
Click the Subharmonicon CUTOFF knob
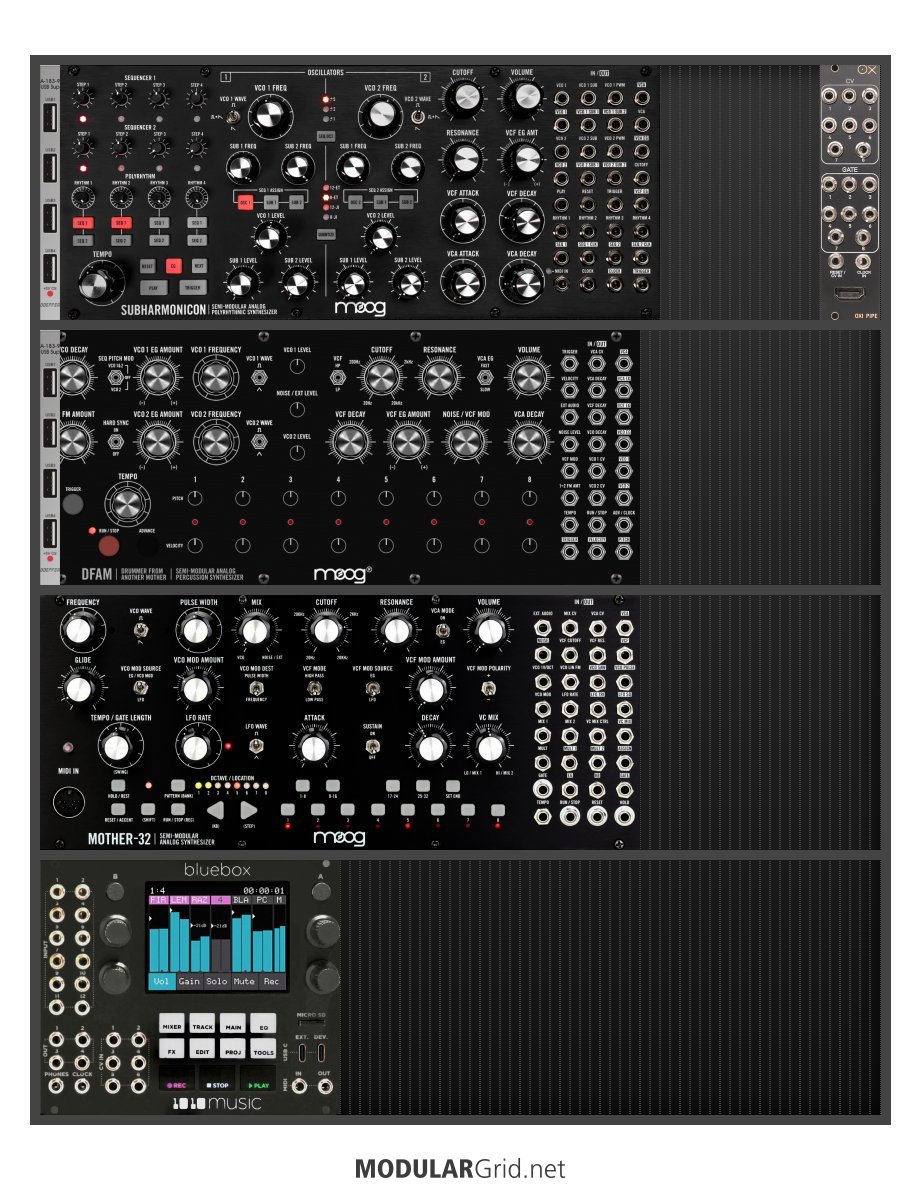[x=464, y=97]
